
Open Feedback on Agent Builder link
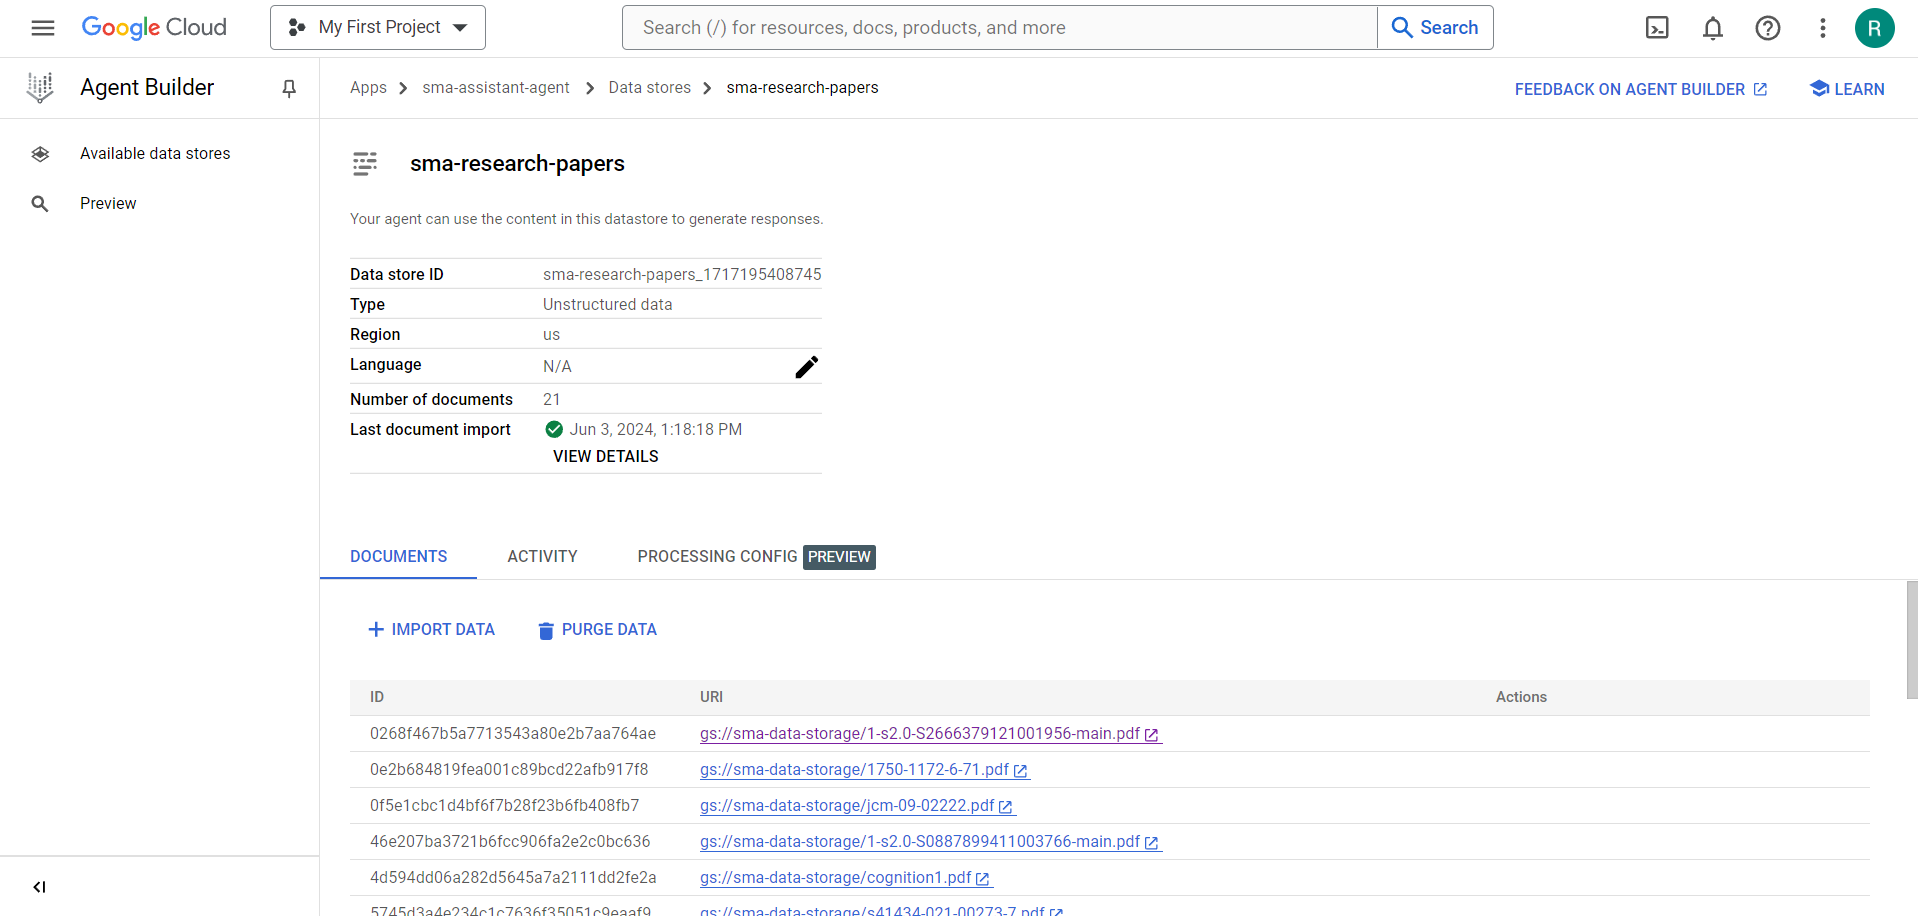(x=1641, y=89)
